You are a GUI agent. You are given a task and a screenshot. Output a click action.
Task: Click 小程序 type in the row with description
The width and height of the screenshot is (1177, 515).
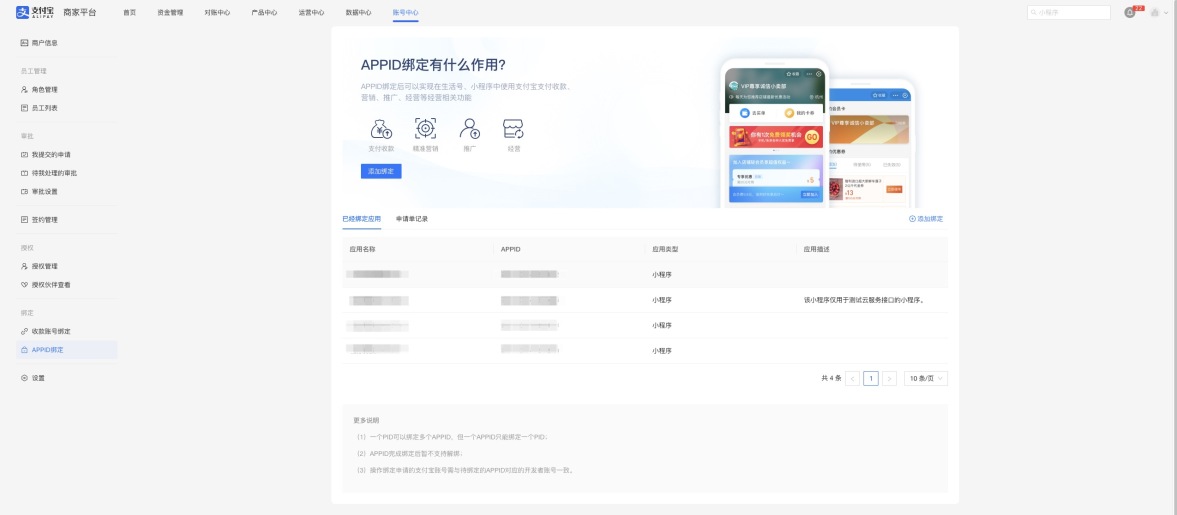point(661,300)
